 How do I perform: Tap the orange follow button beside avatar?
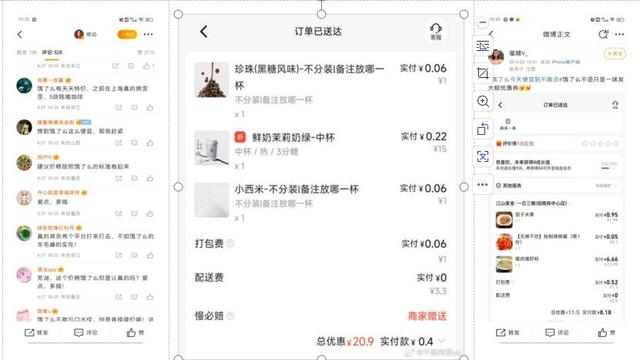click(127, 34)
